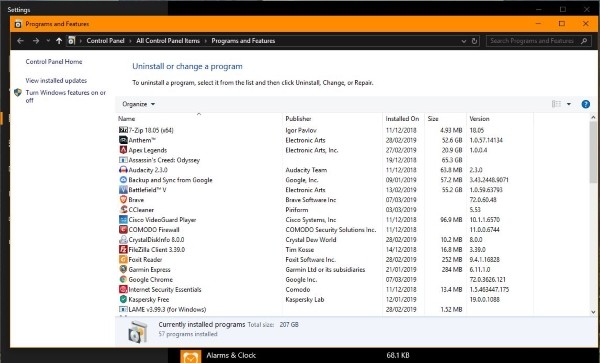Sort list by Size column header

click(445, 119)
